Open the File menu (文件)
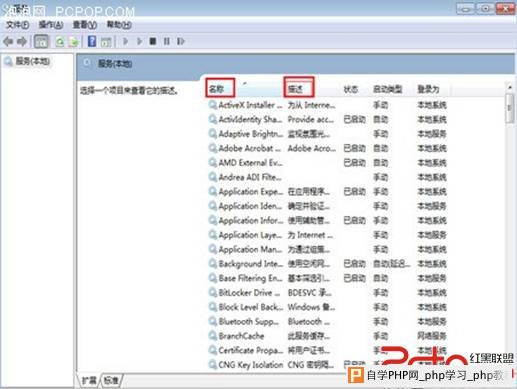The height and width of the screenshot is (389, 517). [x=17, y=25]
